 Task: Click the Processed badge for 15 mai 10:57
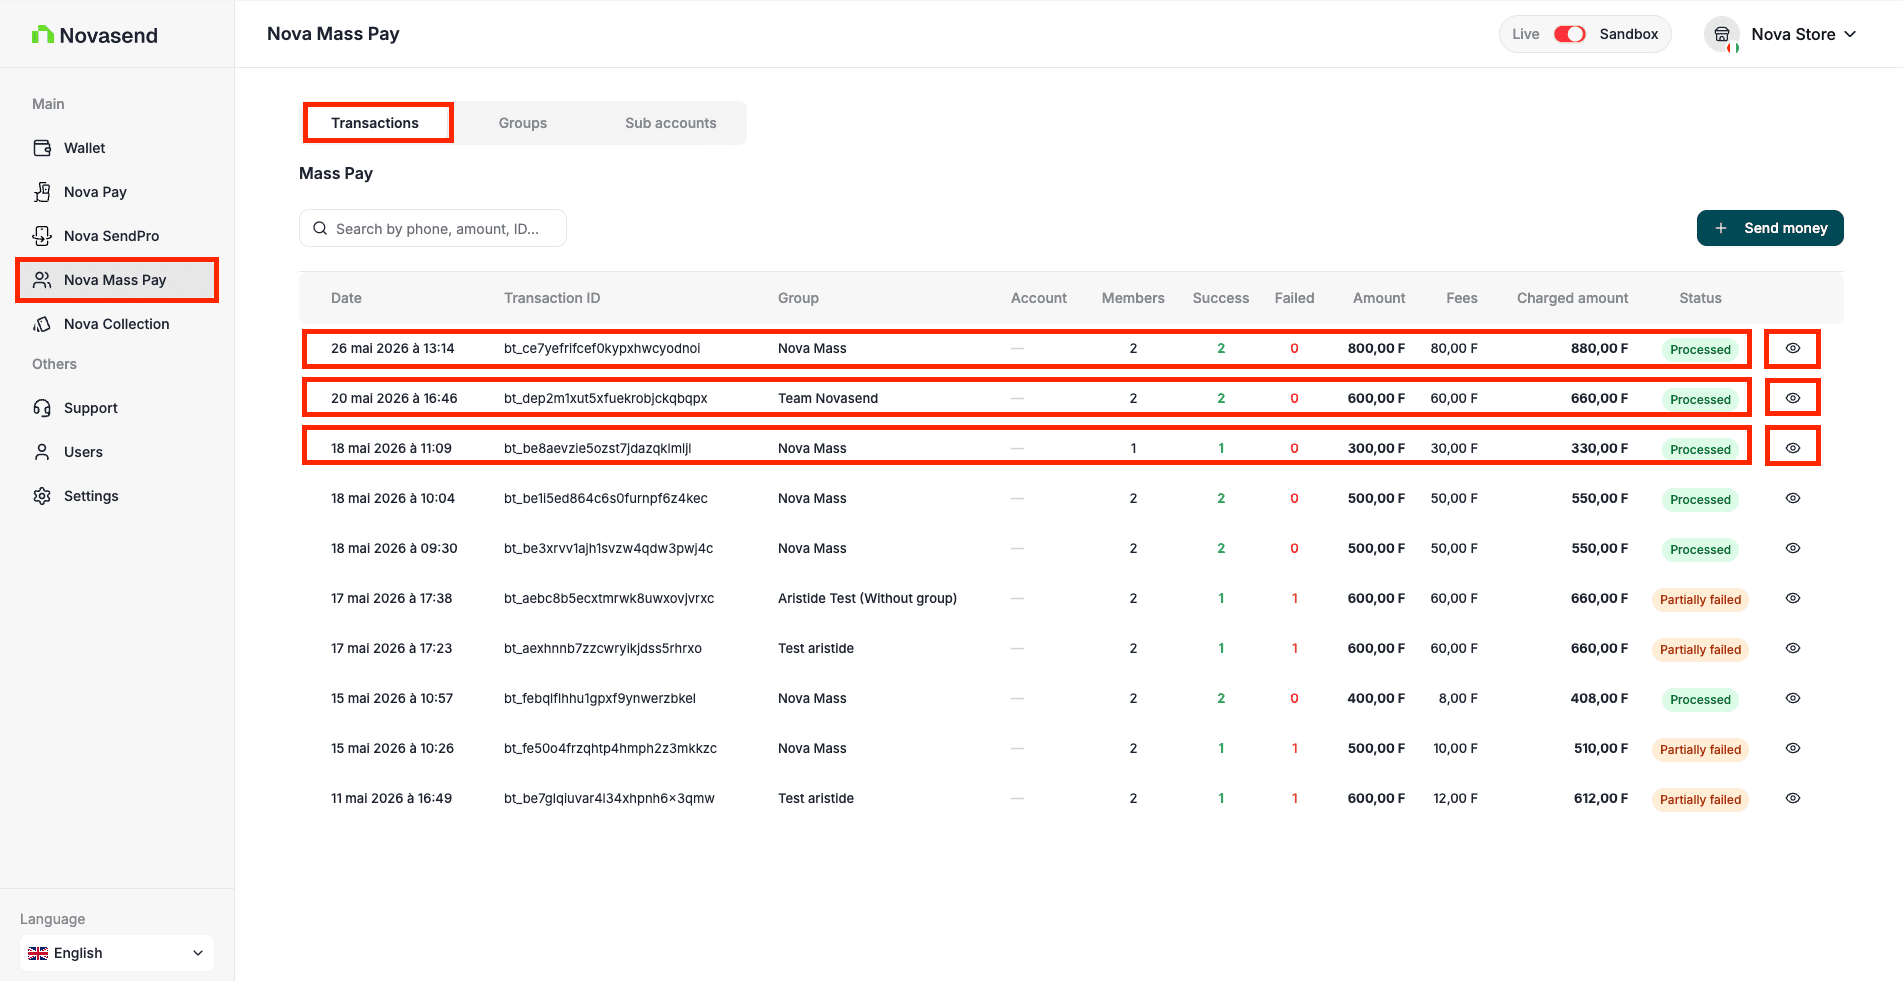pyautogui.click(x=1700, y=699)
